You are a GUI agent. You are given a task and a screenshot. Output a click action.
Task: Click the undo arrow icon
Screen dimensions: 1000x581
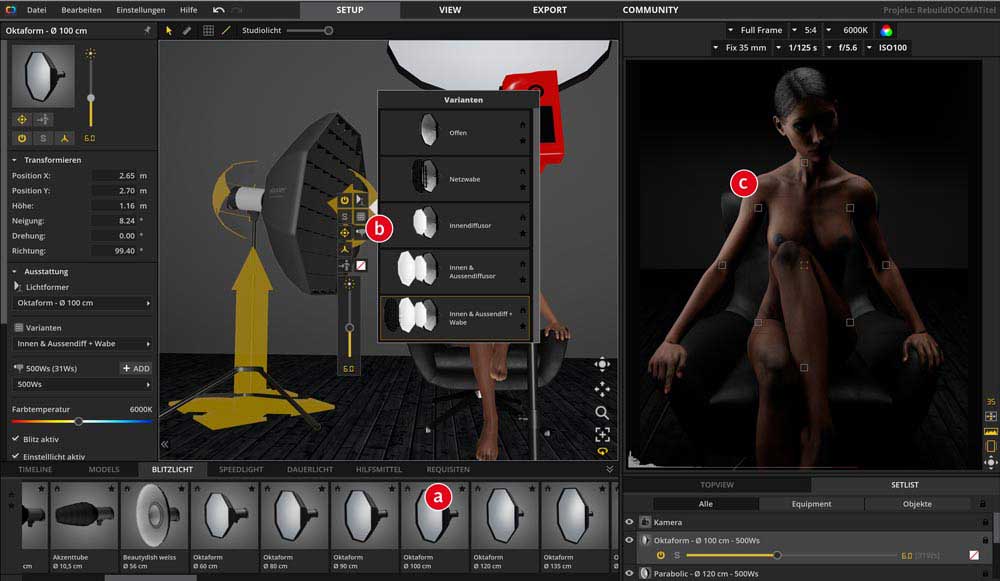(218, 10)
